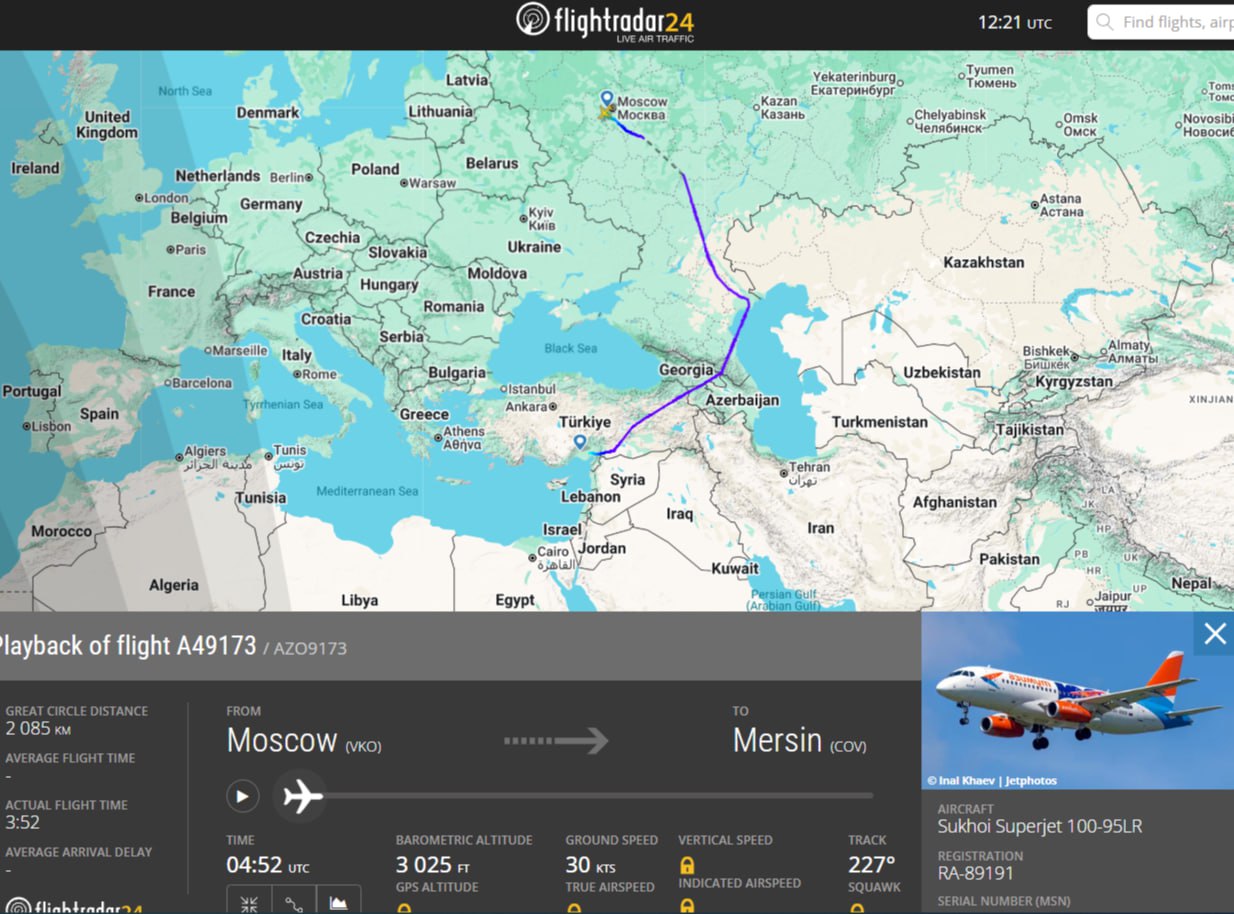Open the Sukhoi Superjet aircraft photo
Screen dimensions: 1234x914
1077,700
